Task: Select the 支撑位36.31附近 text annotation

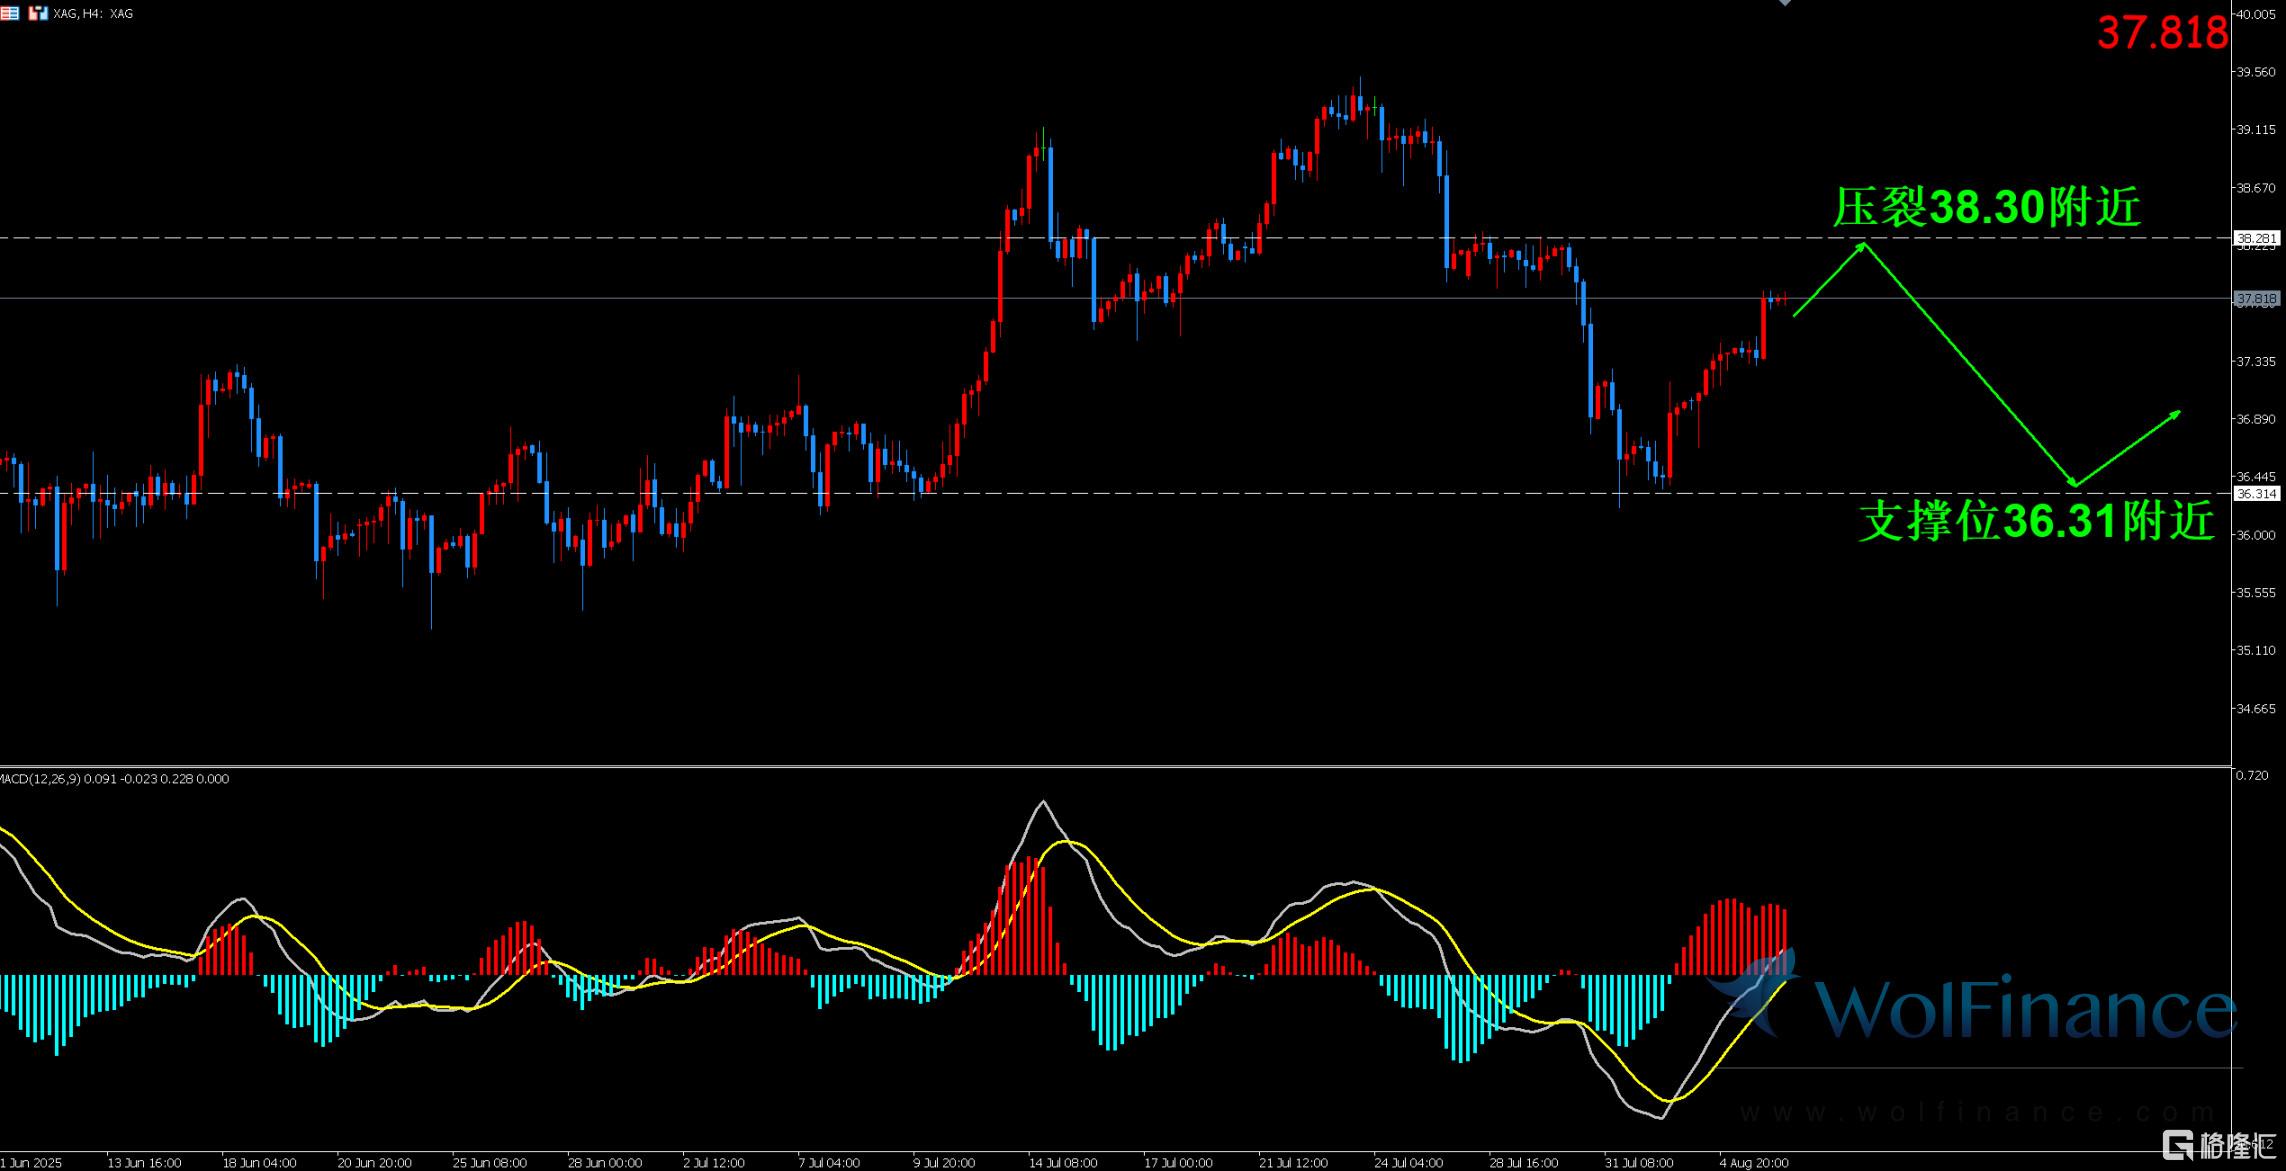Action: [x=2037, y=521]
